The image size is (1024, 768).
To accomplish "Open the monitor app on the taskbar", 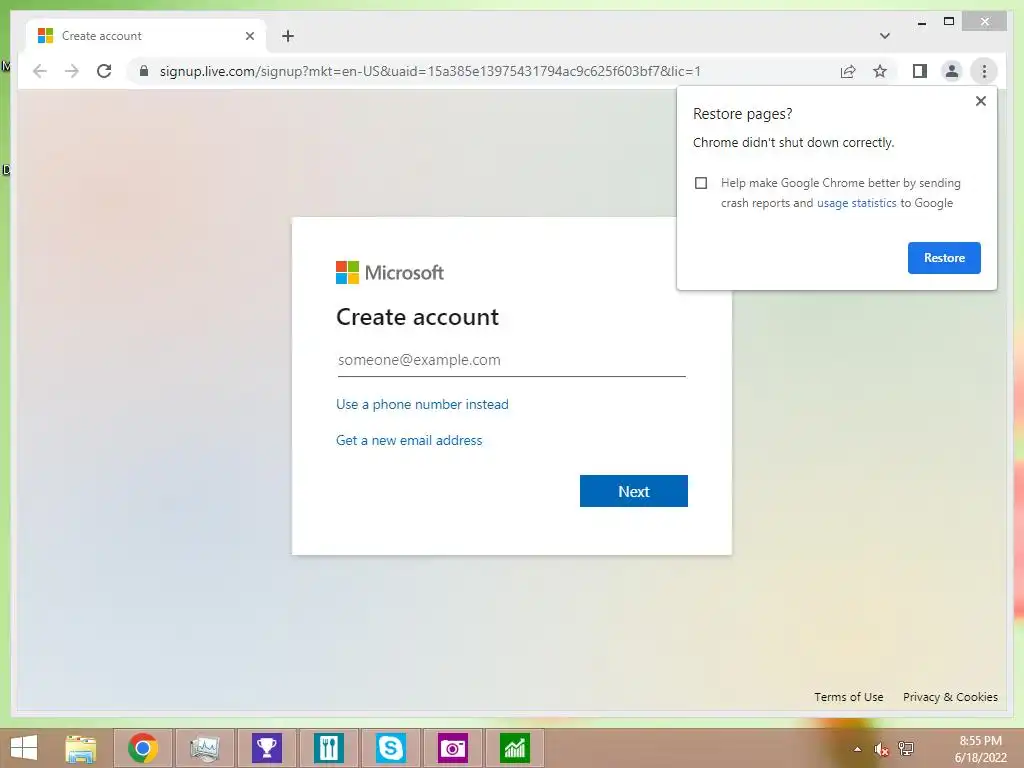I will [x=204, y=748].
